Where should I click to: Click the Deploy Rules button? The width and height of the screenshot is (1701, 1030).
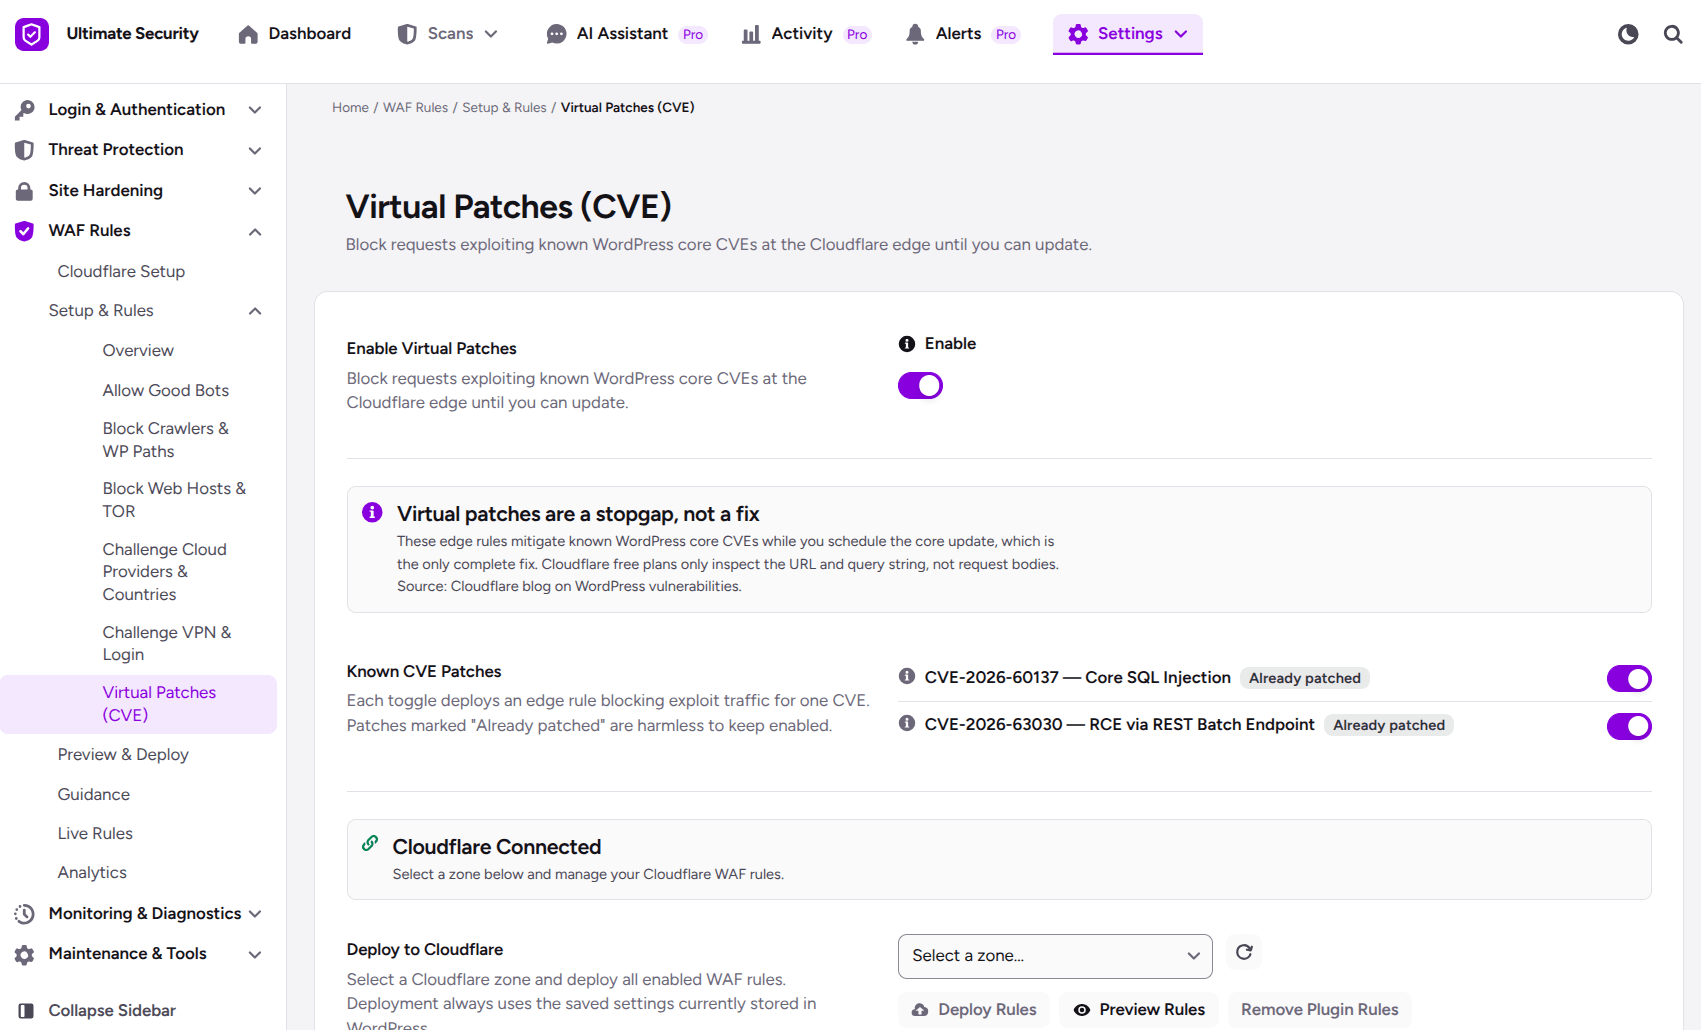tap(974, 1010)
